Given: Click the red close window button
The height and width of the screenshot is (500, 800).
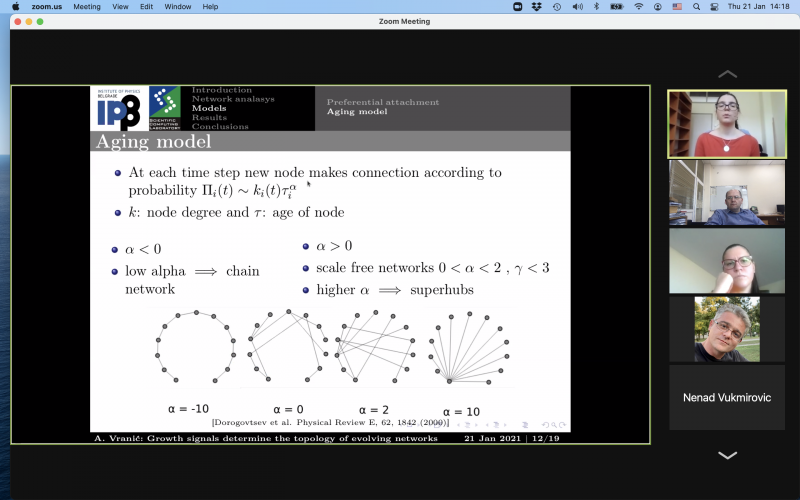Looking at the screenshot, I should (x=18, y=21).
